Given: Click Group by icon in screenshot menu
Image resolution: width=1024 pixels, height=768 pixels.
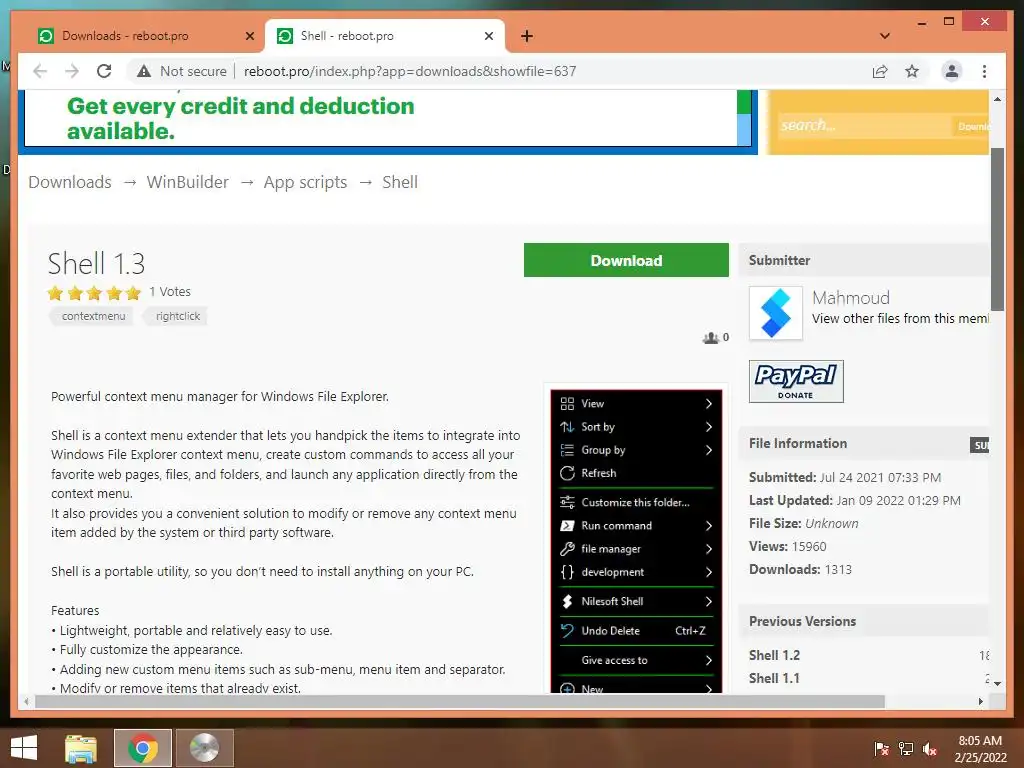Looking at the screenshot, I should coord(567,450).
